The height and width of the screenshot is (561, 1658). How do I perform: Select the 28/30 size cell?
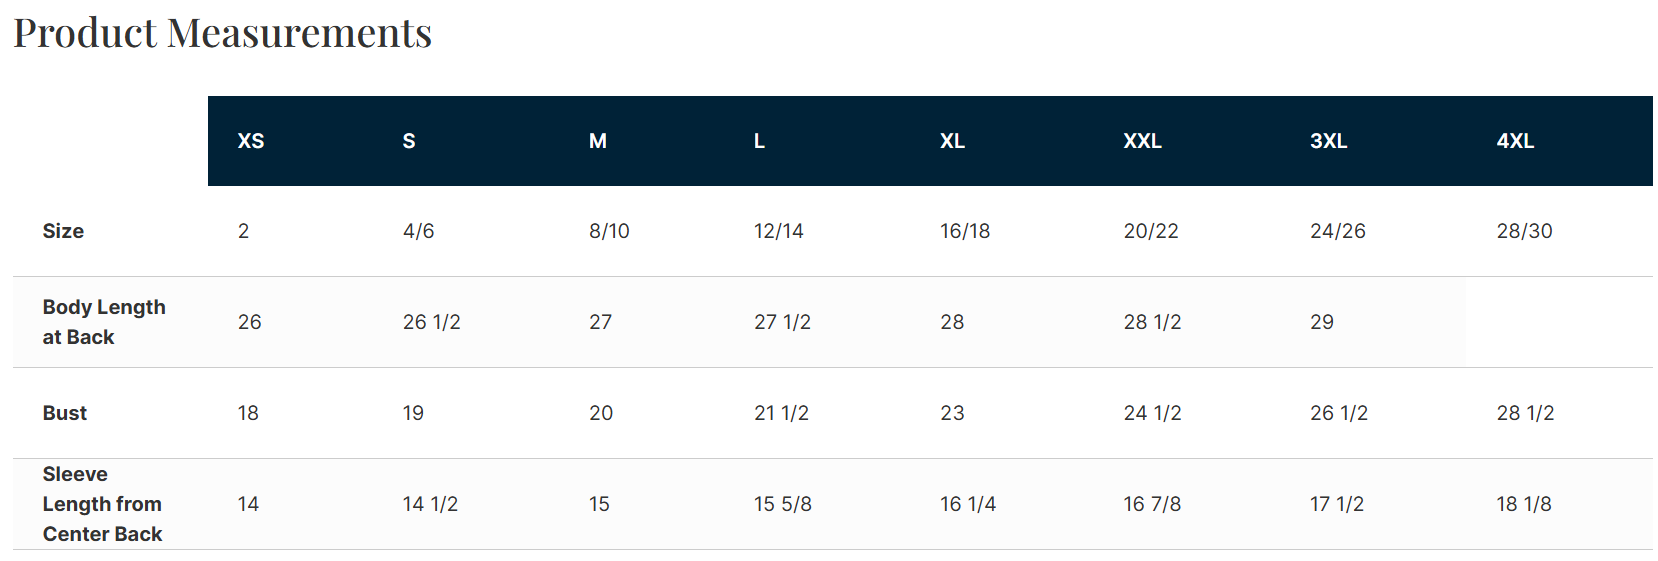tap(1524, 231)
